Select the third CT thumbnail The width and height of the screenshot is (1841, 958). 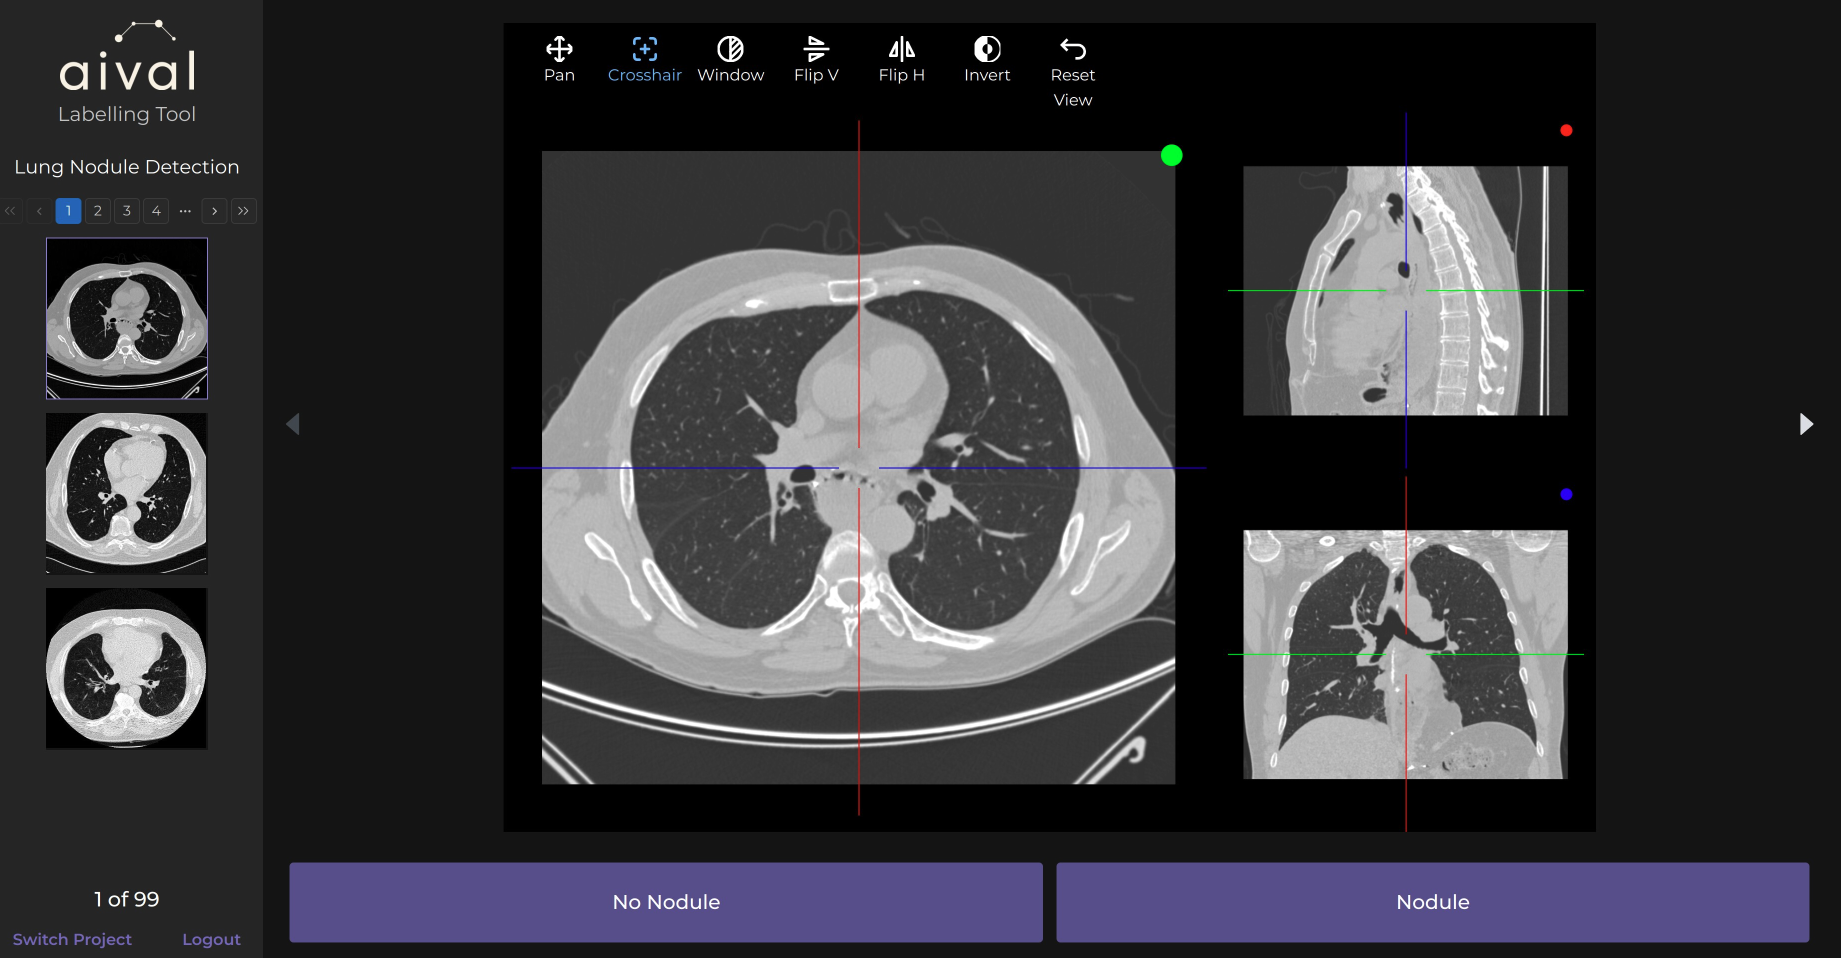[x=127, y=668]
